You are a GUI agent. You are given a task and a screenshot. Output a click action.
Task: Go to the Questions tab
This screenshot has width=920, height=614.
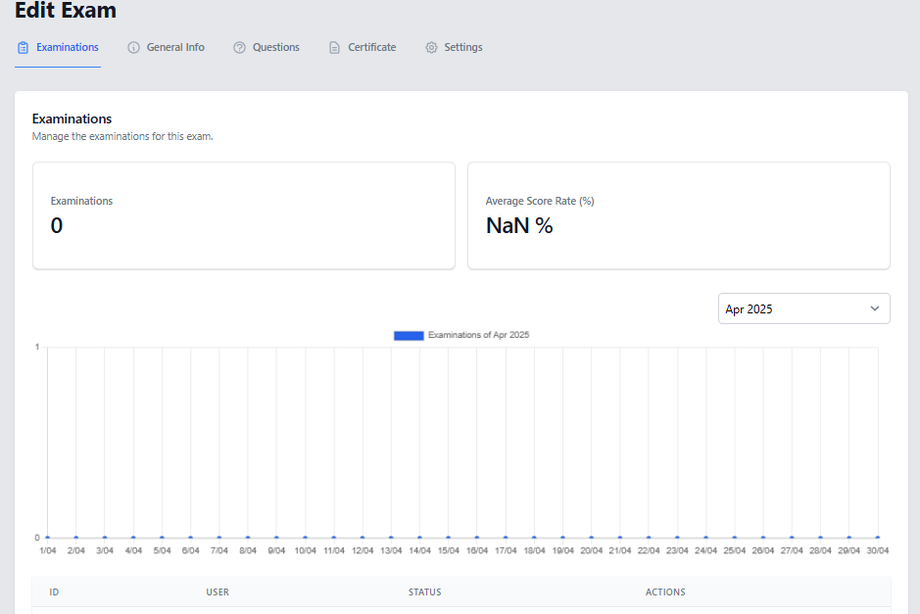276,48
